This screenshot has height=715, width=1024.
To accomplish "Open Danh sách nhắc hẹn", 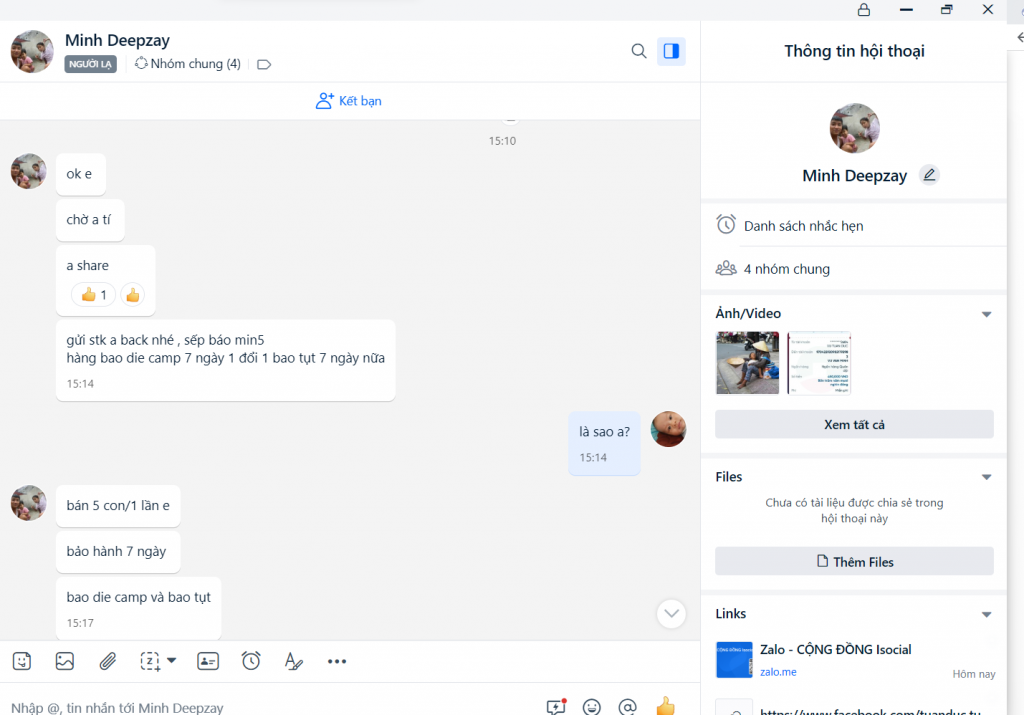I will (803, 226).
